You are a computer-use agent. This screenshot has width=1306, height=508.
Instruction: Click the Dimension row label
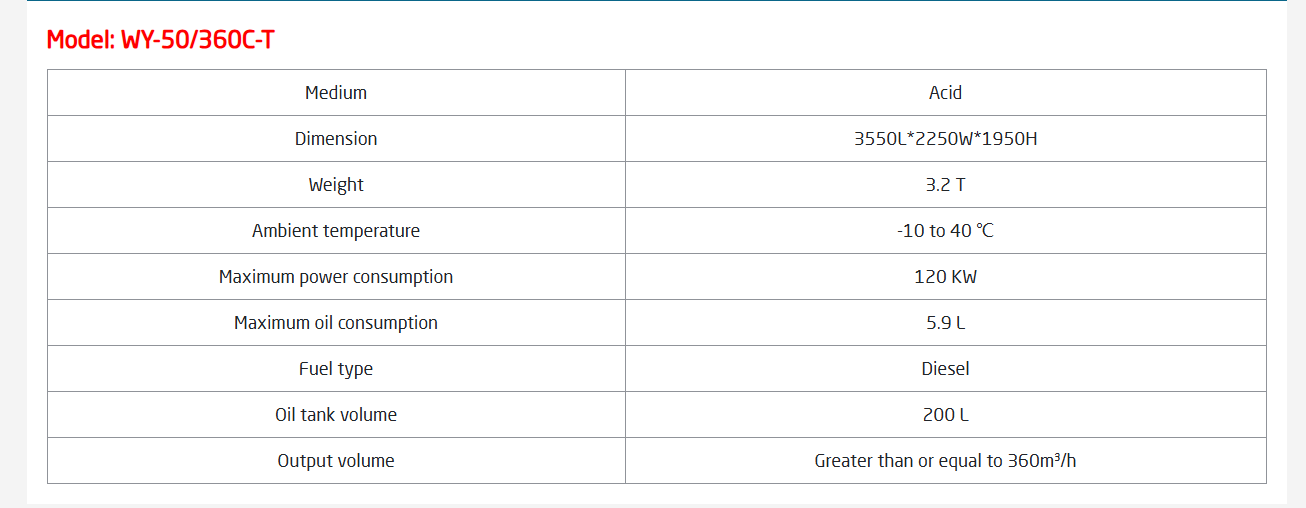coord(336,139)
